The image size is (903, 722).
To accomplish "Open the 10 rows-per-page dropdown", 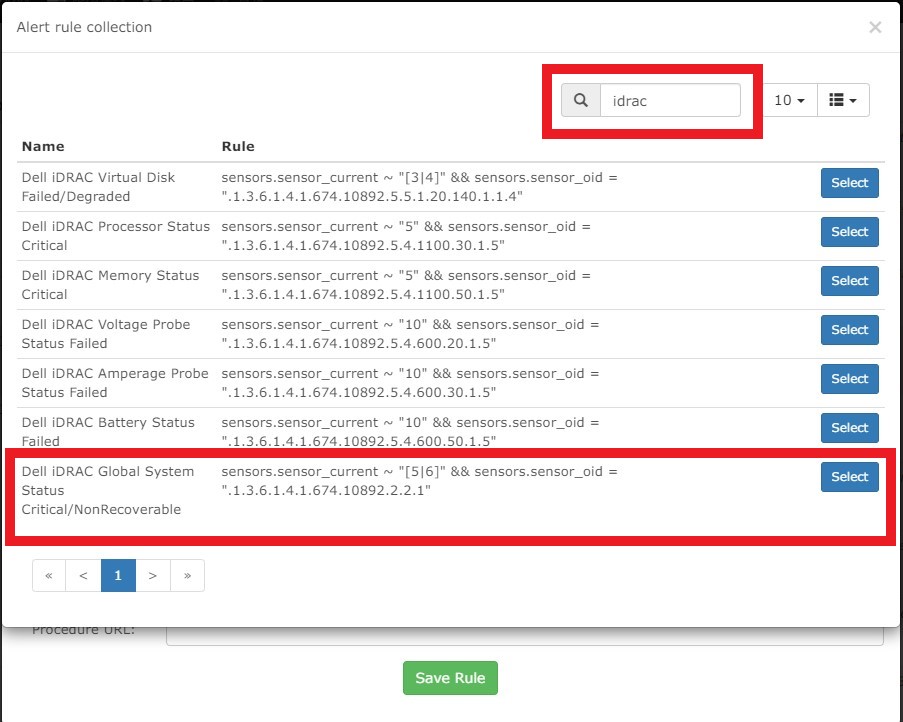I will tap(789, 100).
